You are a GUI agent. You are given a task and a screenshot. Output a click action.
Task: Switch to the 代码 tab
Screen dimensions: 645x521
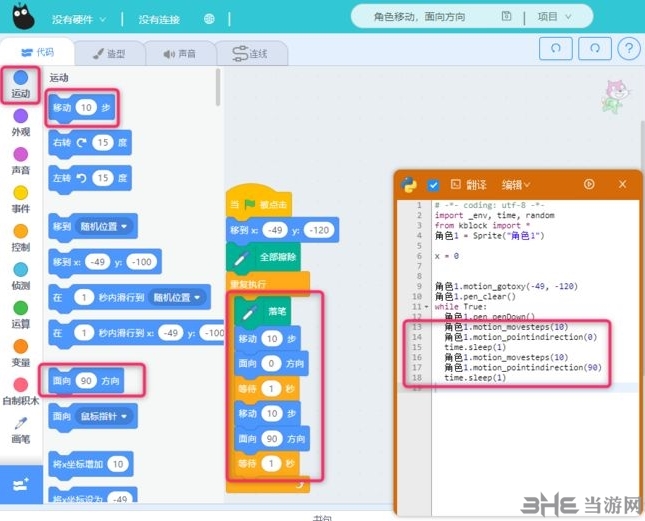37,52
